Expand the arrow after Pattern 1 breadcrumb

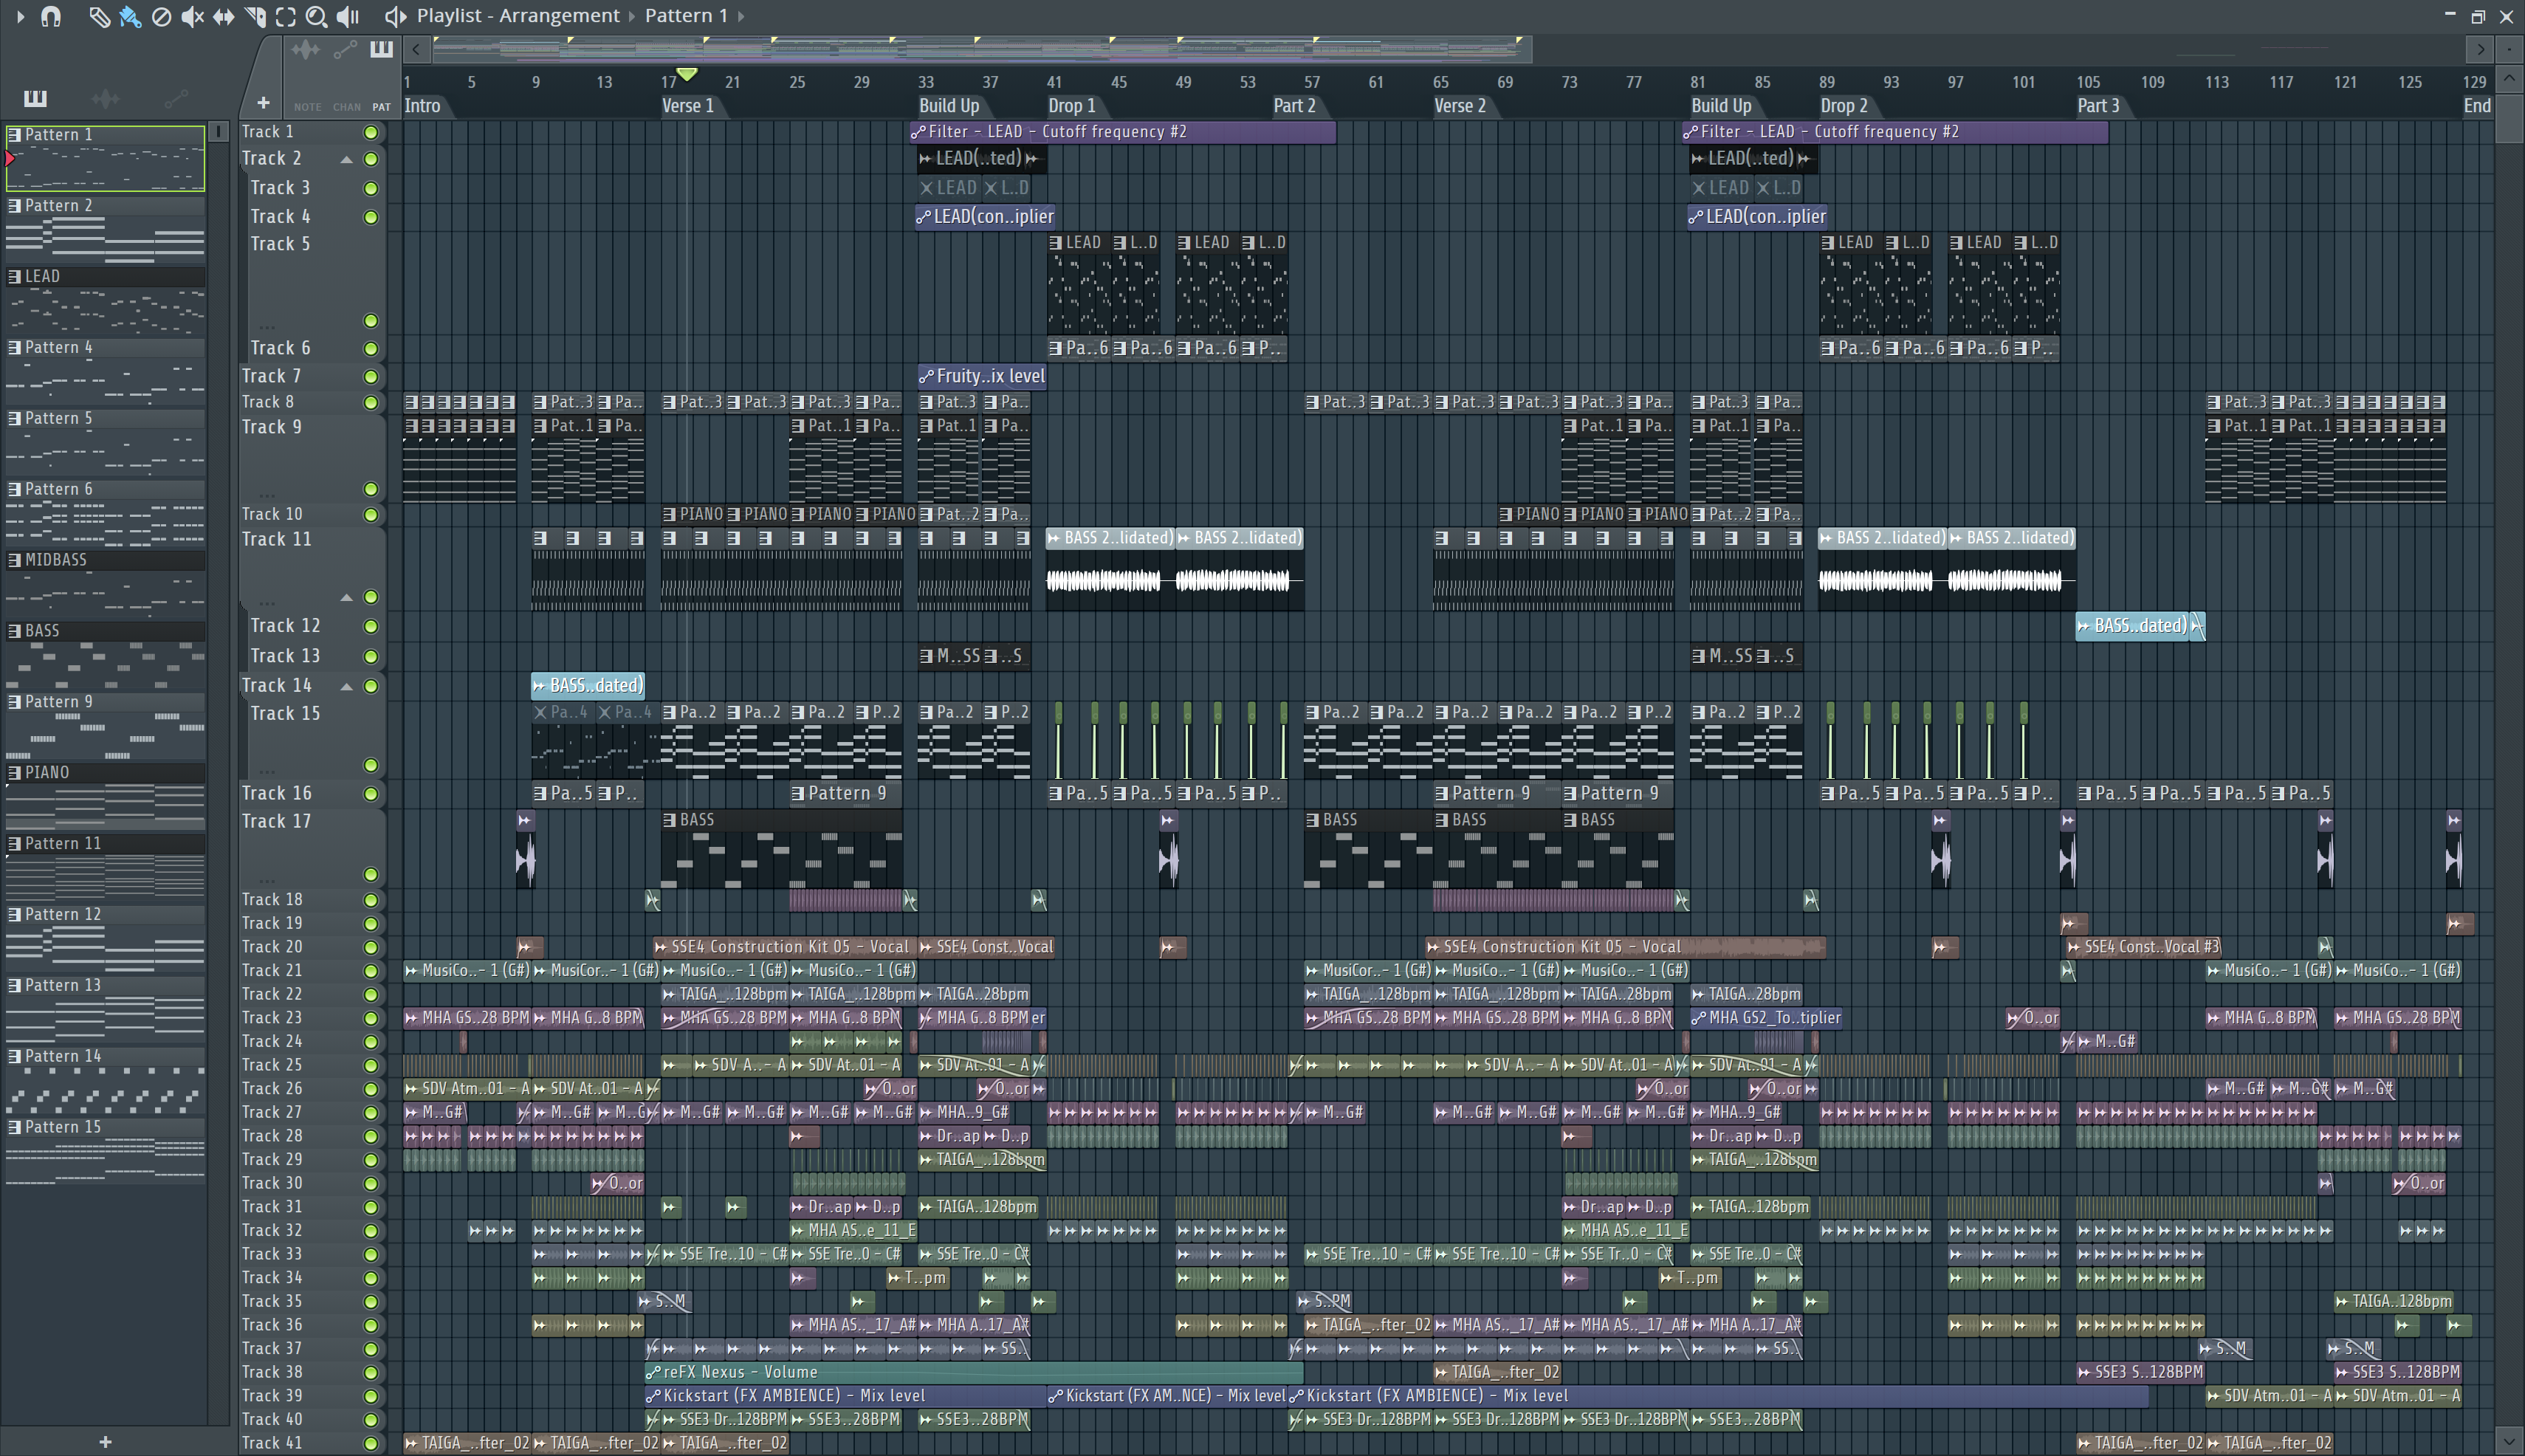pyautogui.click(x=741, y=16)
